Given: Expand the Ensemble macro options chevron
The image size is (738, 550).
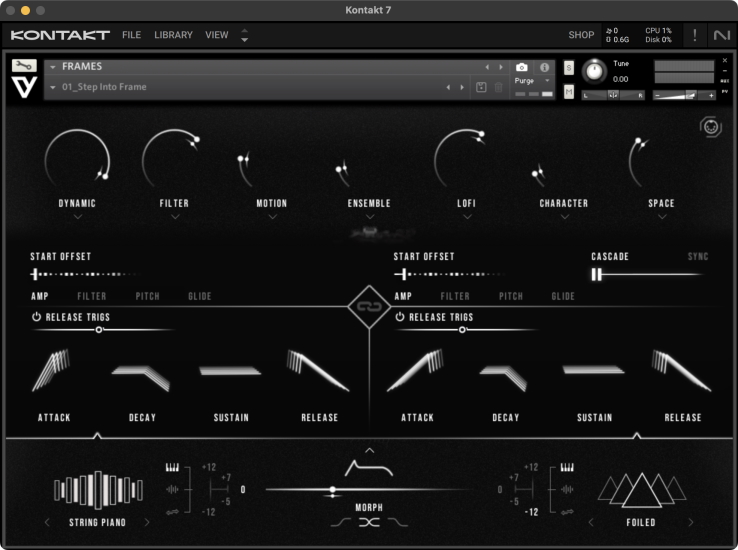Looking at the screenshot, I should coord(370,217).
